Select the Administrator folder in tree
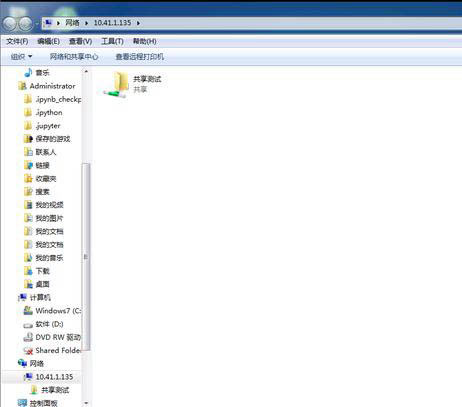The image size is (462, 407). tap(52, 86)
